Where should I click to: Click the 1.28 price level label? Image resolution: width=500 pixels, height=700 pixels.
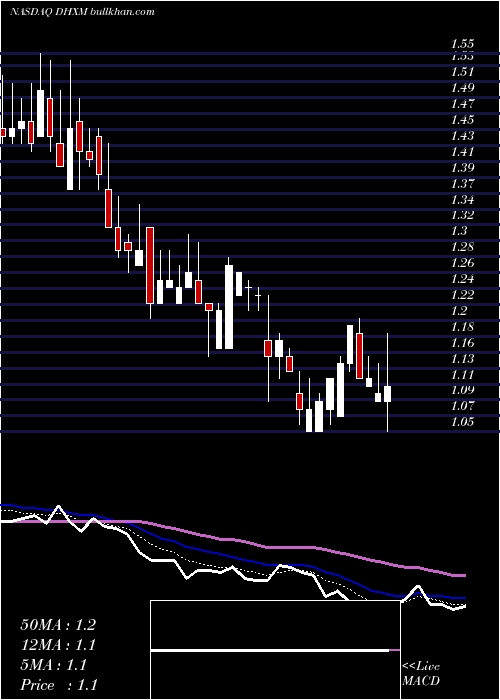pyautogui.click(x=462, y=247)
